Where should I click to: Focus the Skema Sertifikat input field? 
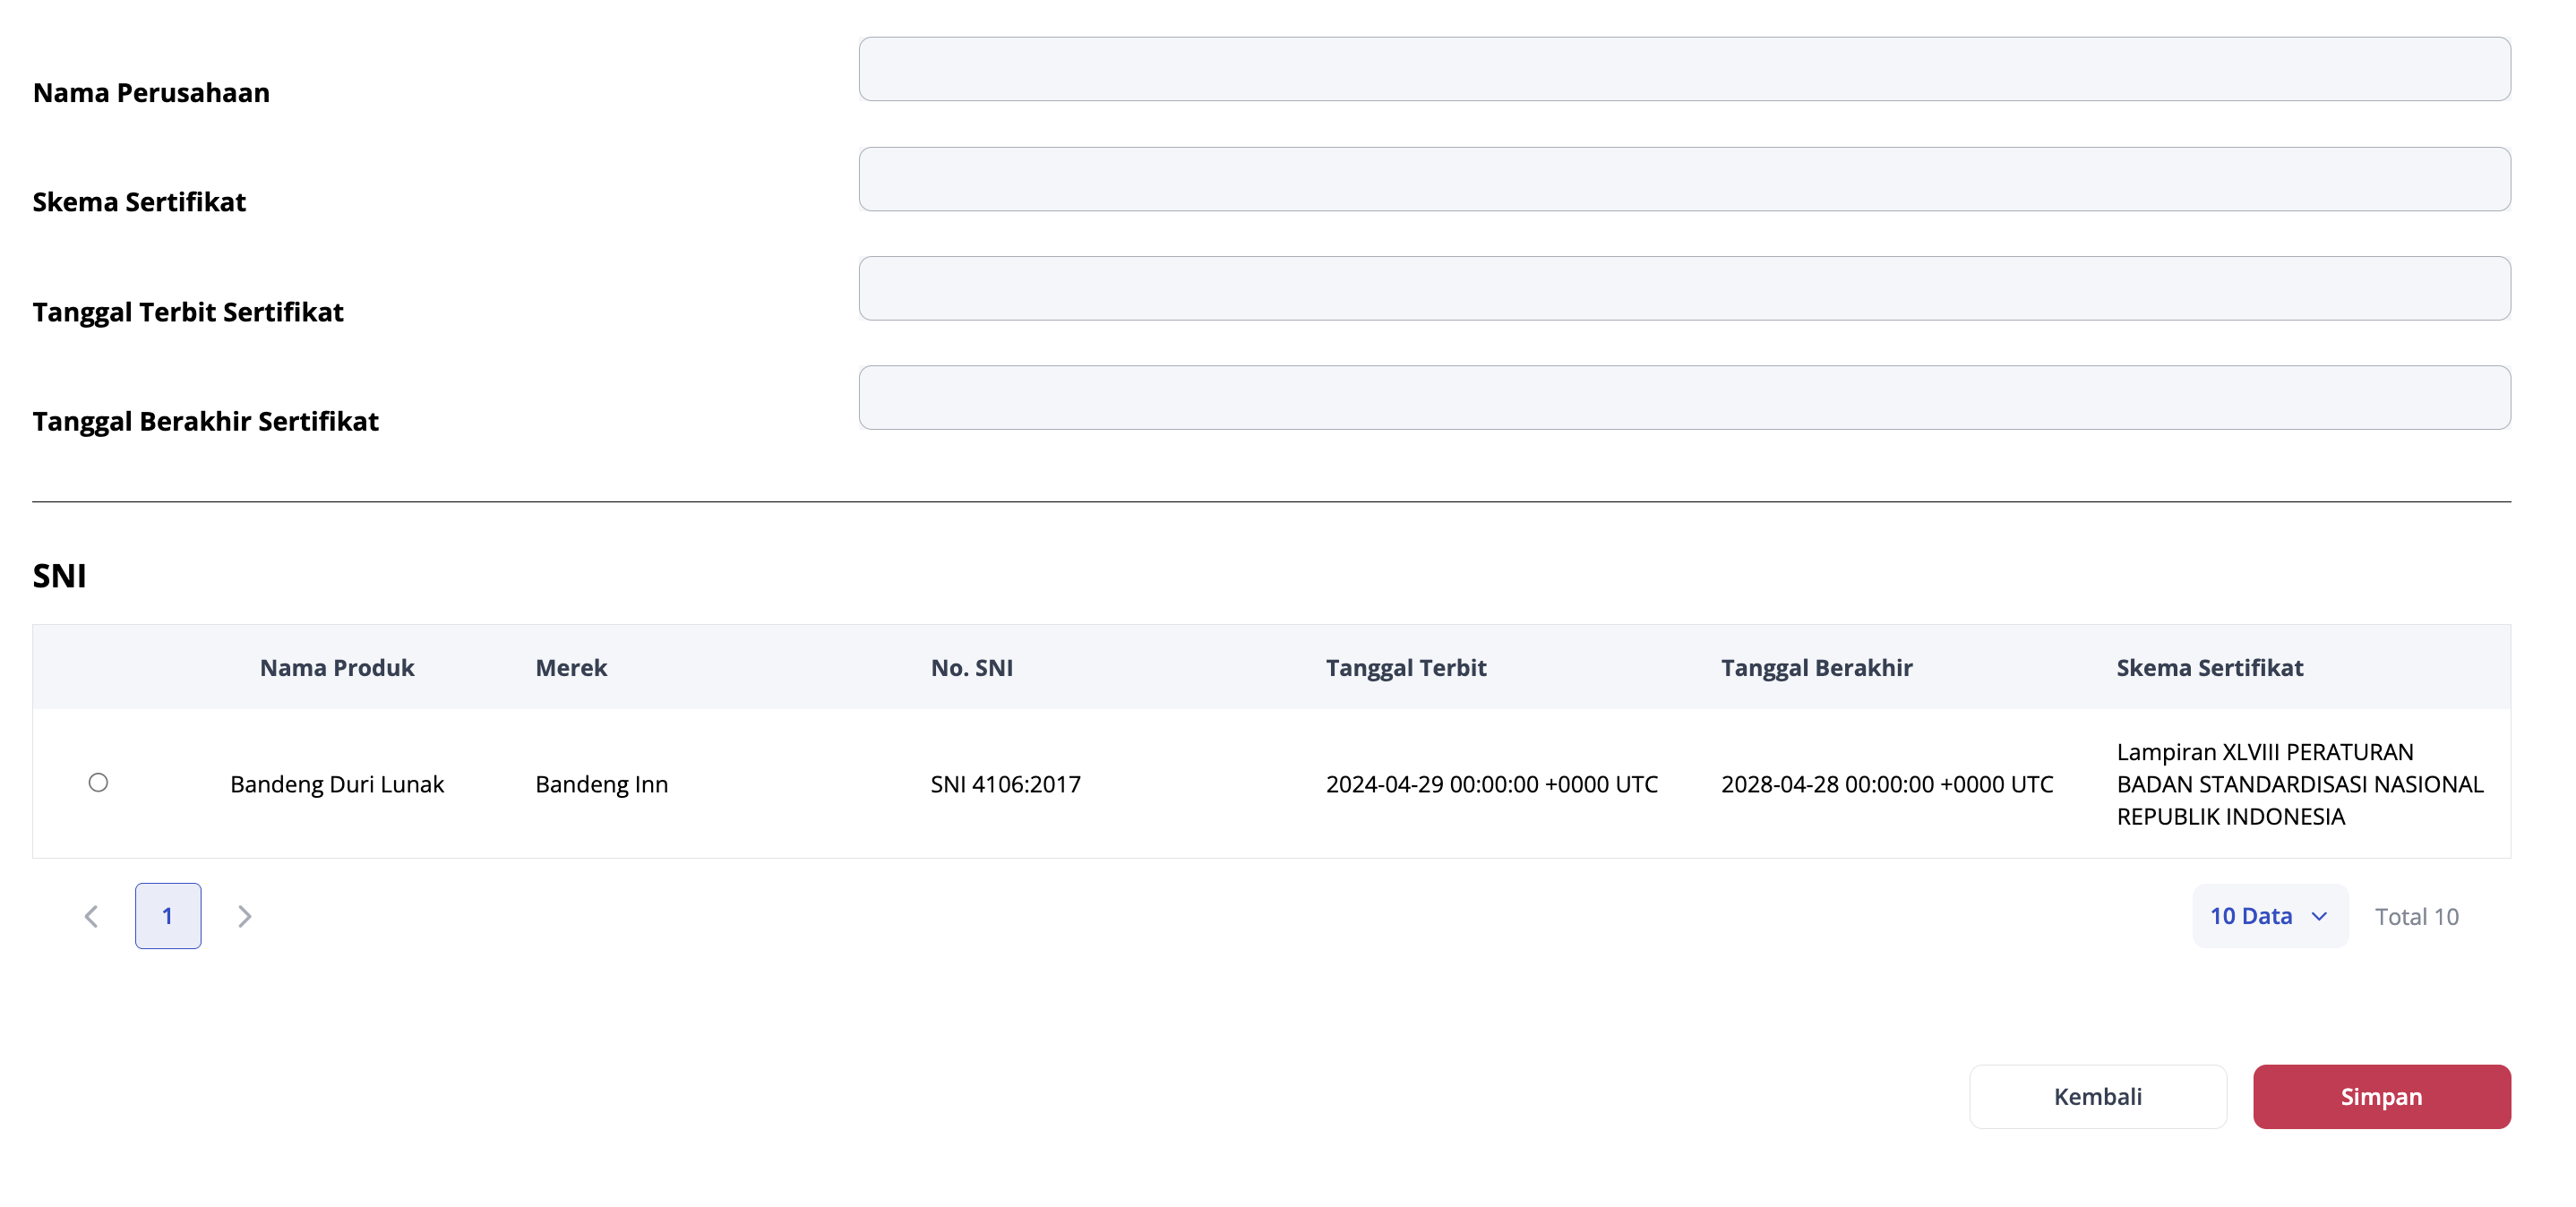1683,179
